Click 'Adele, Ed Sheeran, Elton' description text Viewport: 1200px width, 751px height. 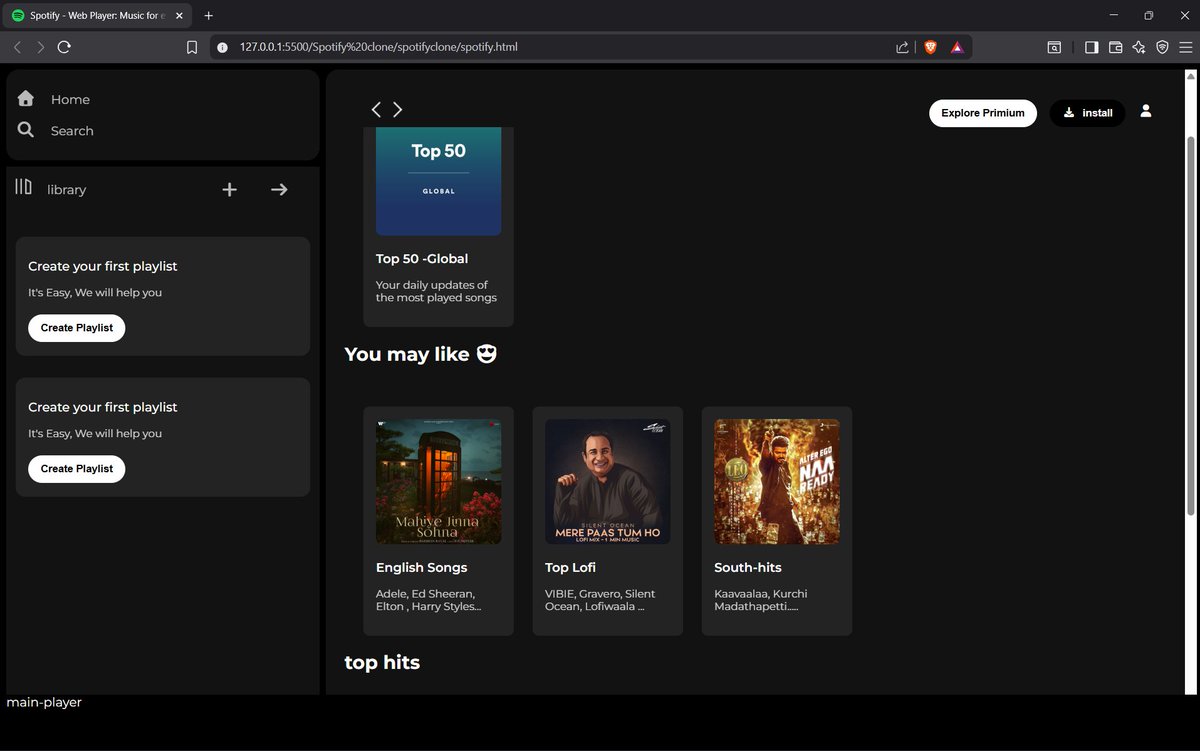tap(428, 600)
